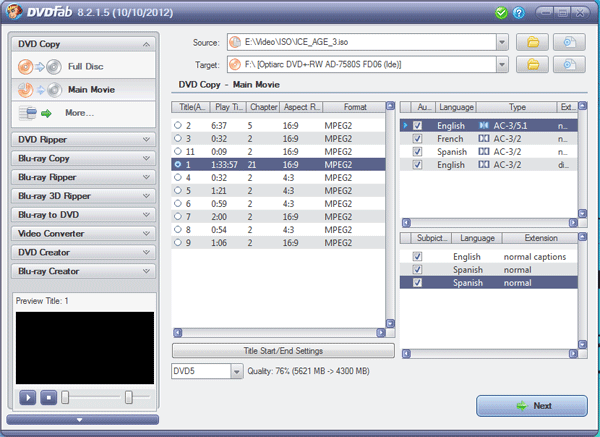Screen dimensions: 600x437
Task: Click the green arrow icon on Next
Action: pyautogui.click(x=522, y=406)
